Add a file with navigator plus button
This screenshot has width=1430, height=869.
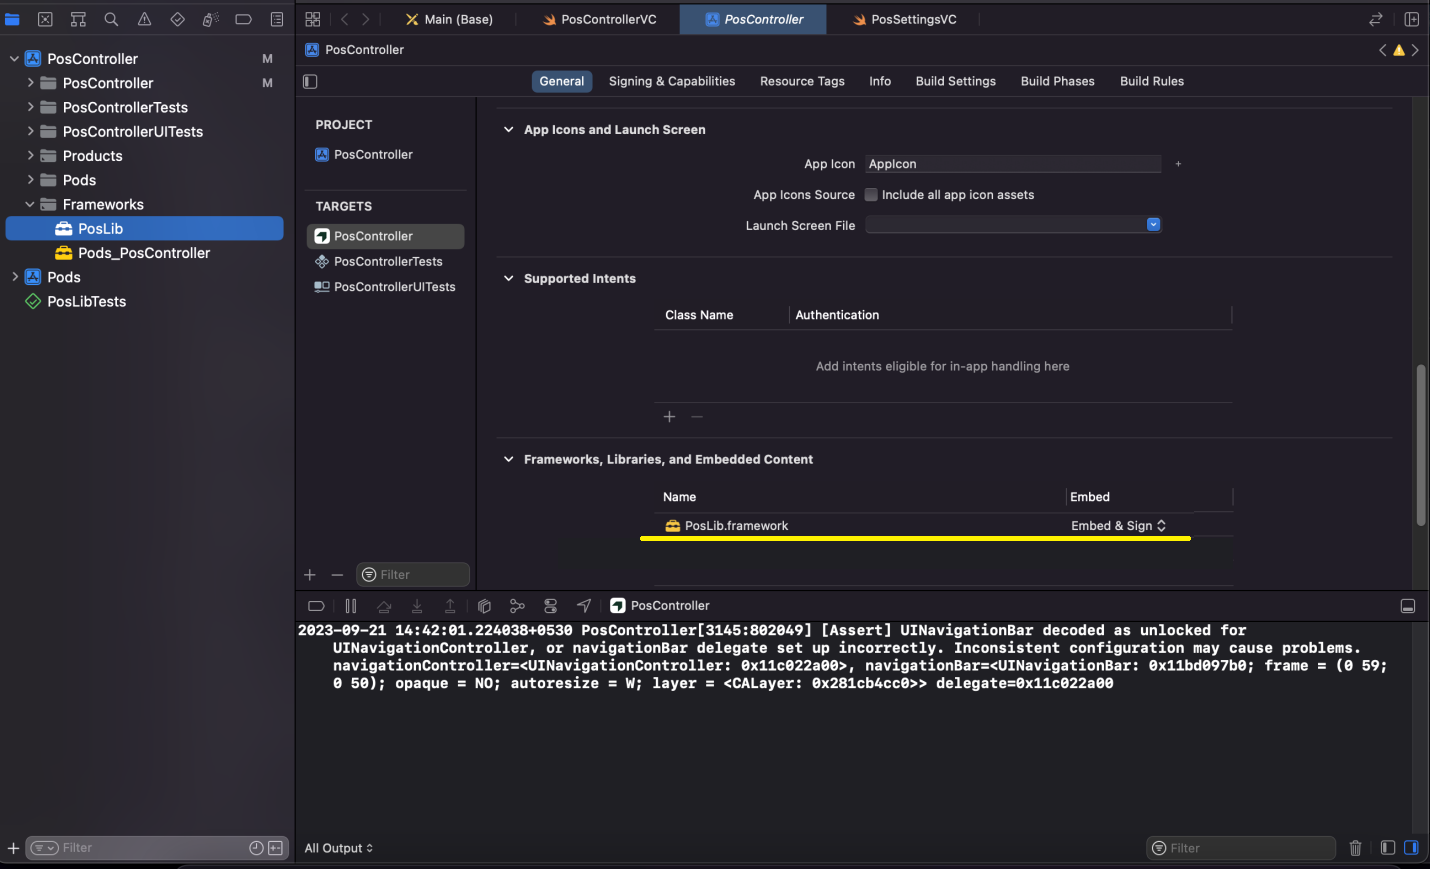point(13,848)
